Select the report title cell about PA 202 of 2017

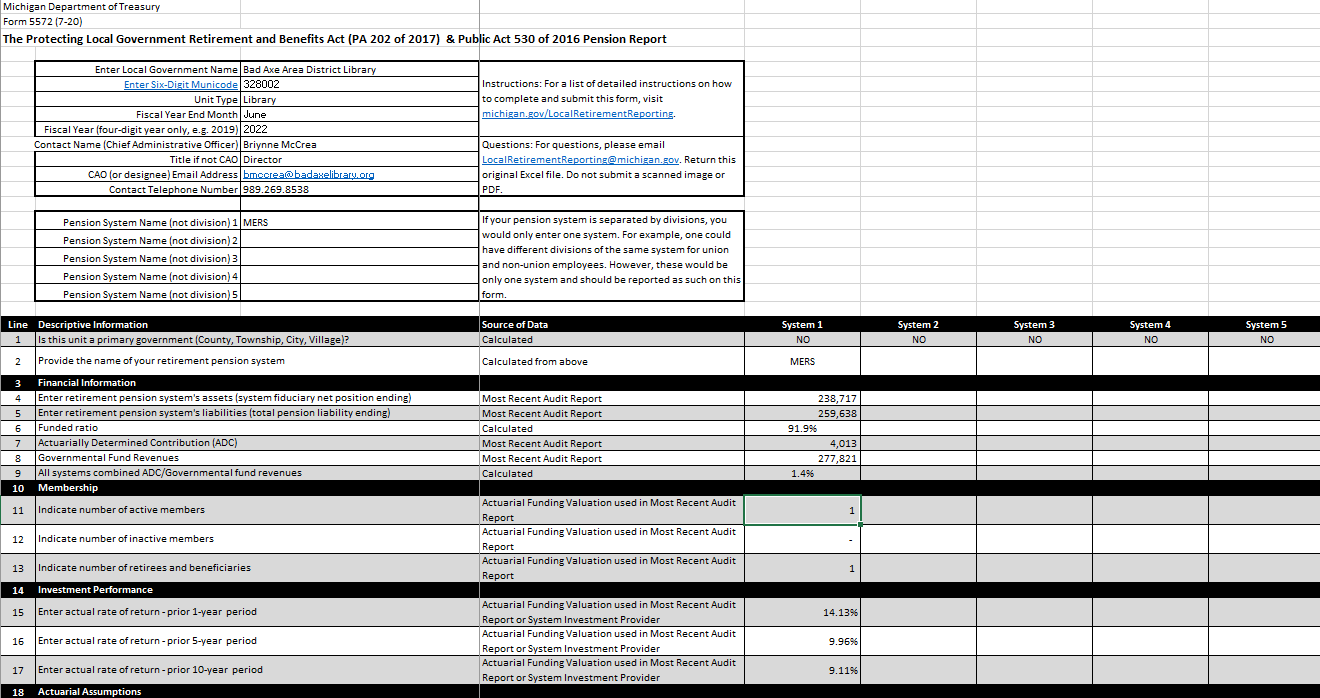[x=335, y=39]
